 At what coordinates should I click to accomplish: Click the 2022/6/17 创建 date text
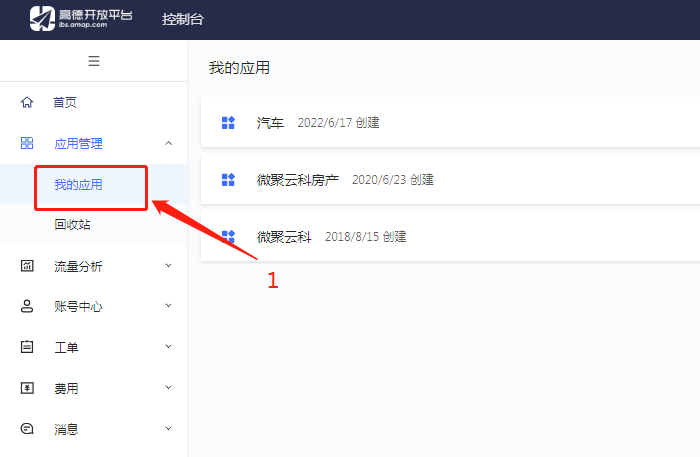(x=338, y=123)
